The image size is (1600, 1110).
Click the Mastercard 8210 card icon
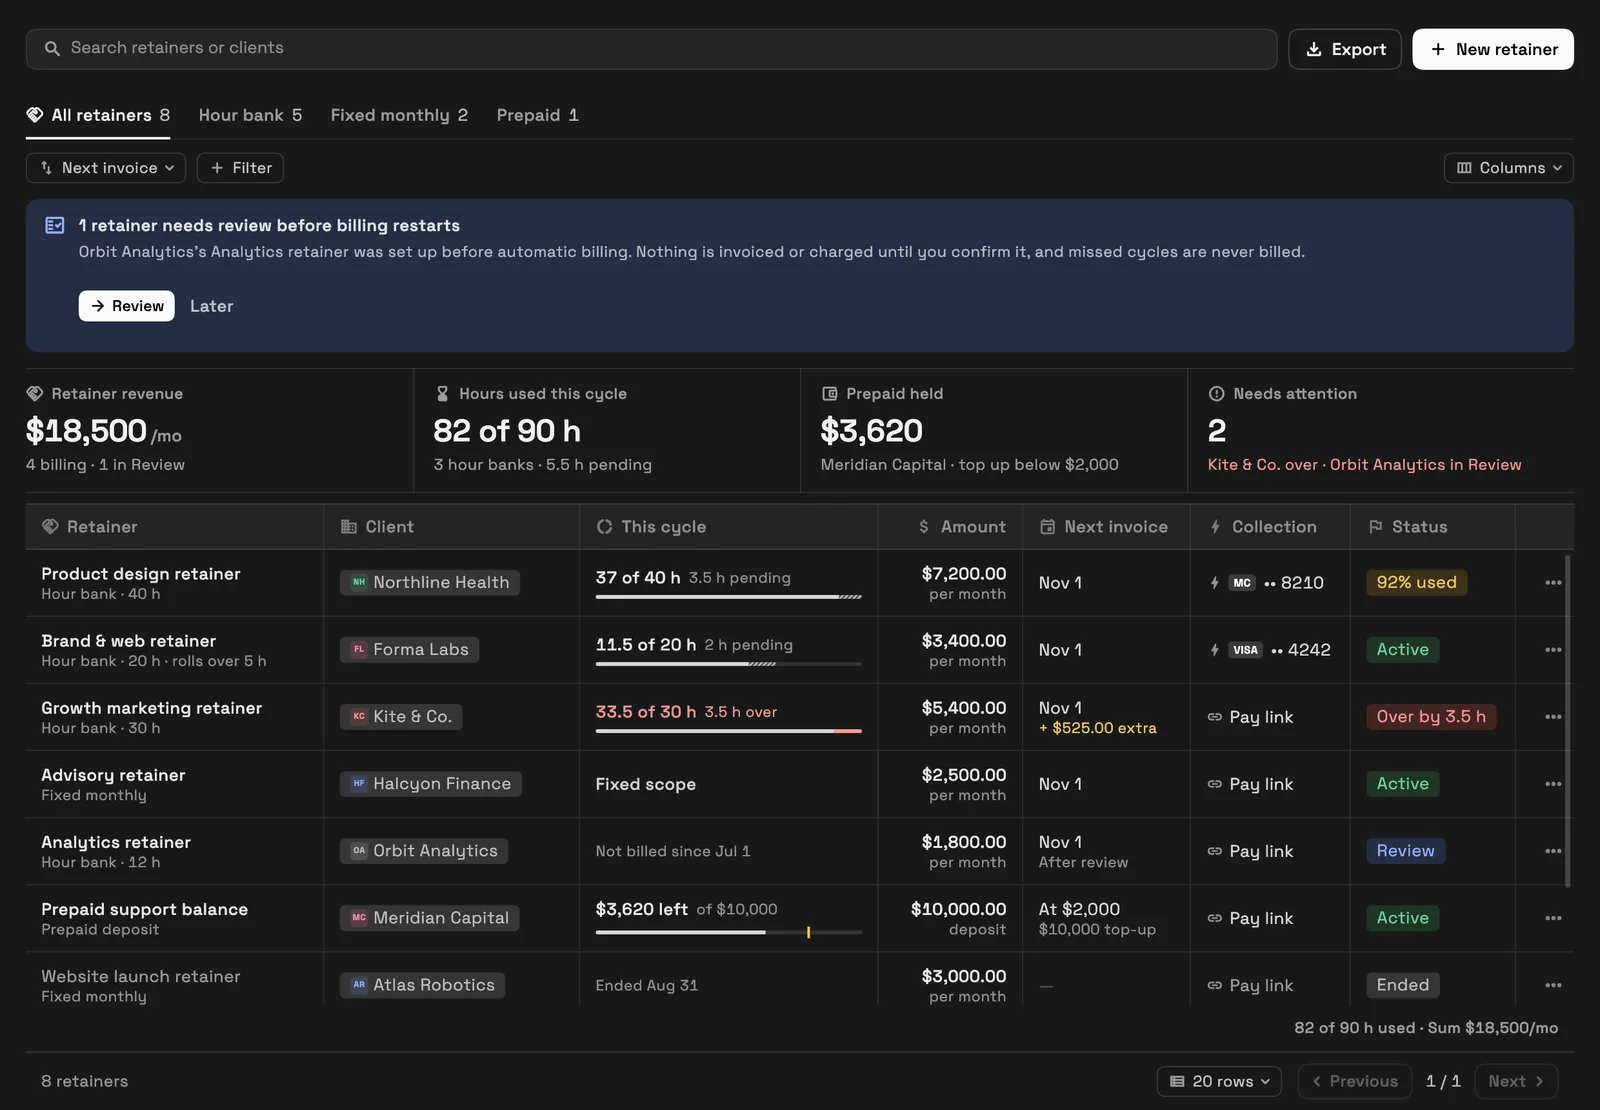[x=1242, y=583]
